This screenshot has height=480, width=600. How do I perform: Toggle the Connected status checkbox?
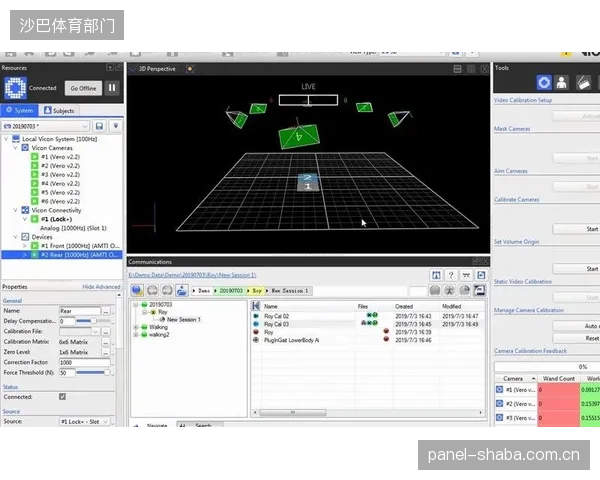[62, 397]
